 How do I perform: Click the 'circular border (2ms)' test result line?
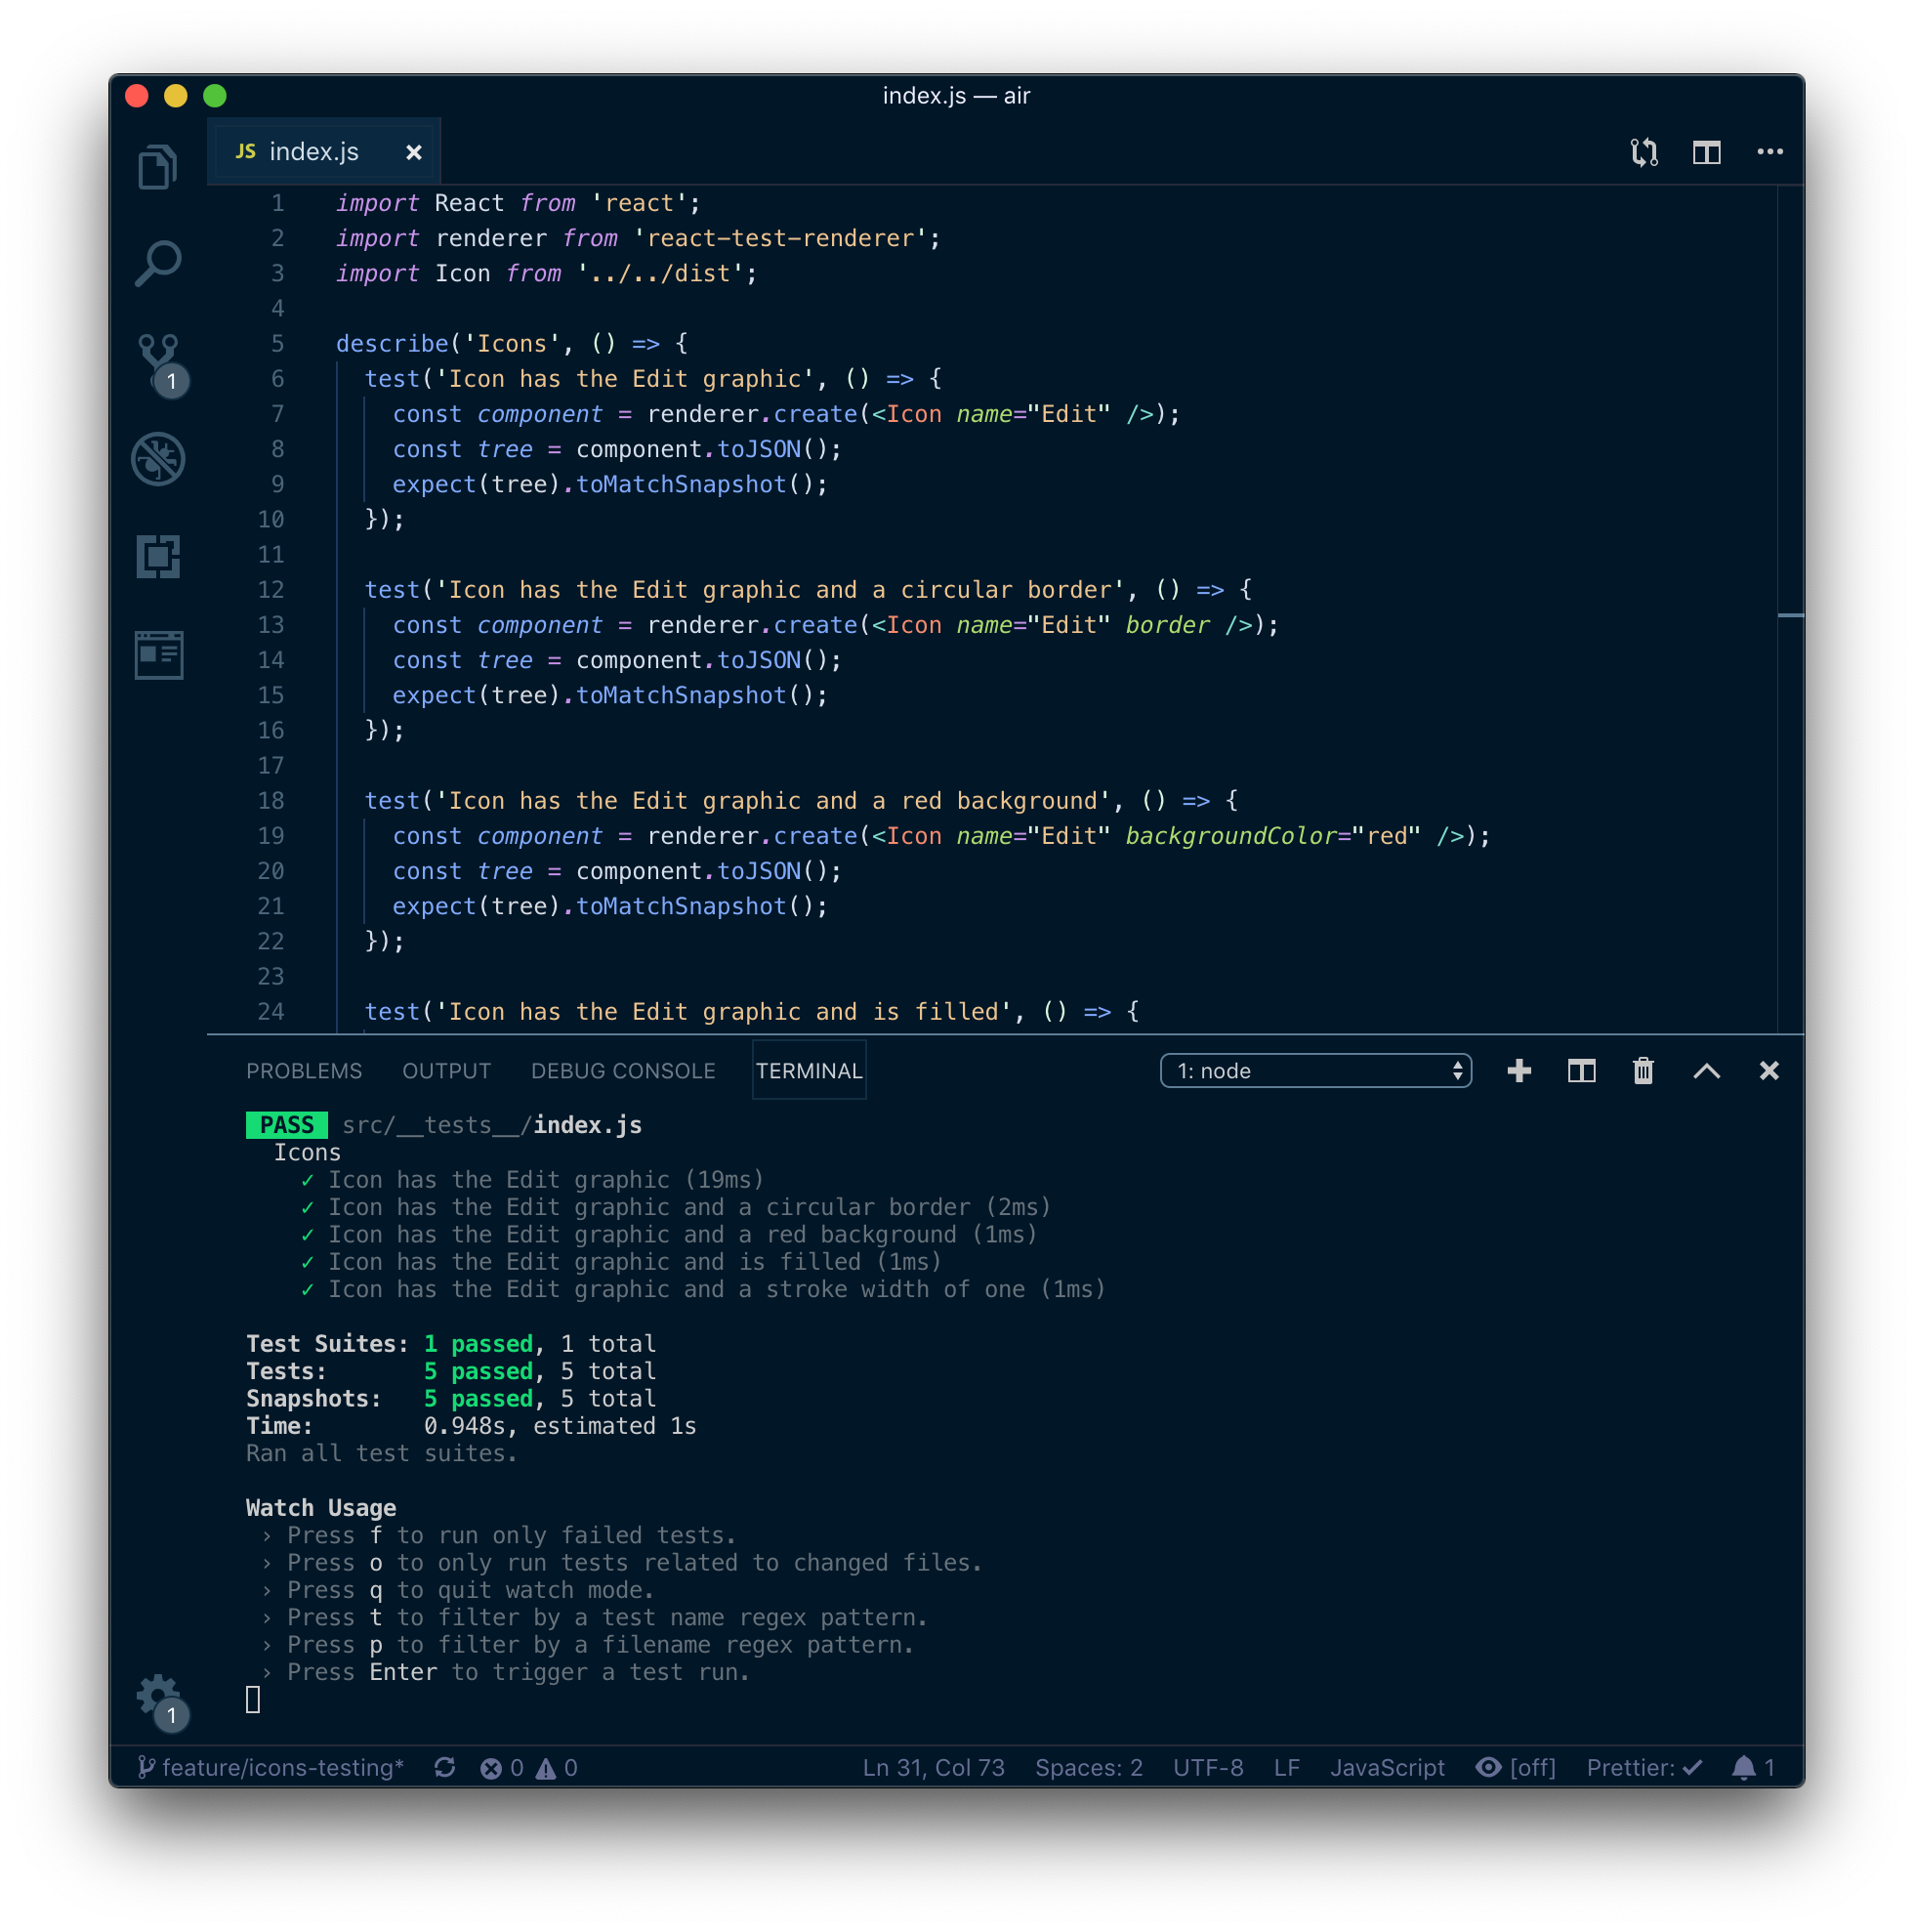(x=676, y=1207)
